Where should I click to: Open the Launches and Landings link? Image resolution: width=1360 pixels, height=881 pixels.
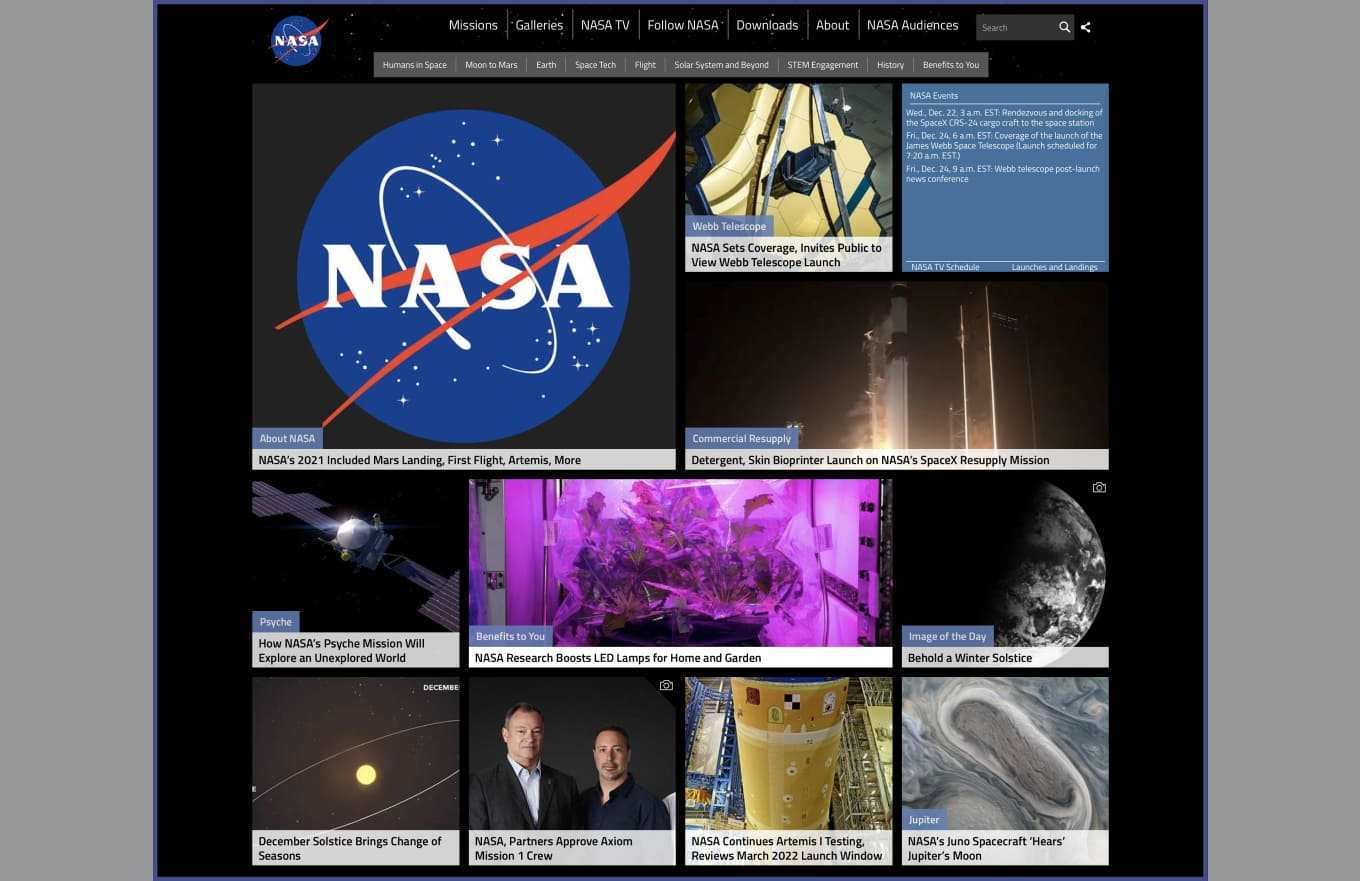click(x=1054, y=267)
